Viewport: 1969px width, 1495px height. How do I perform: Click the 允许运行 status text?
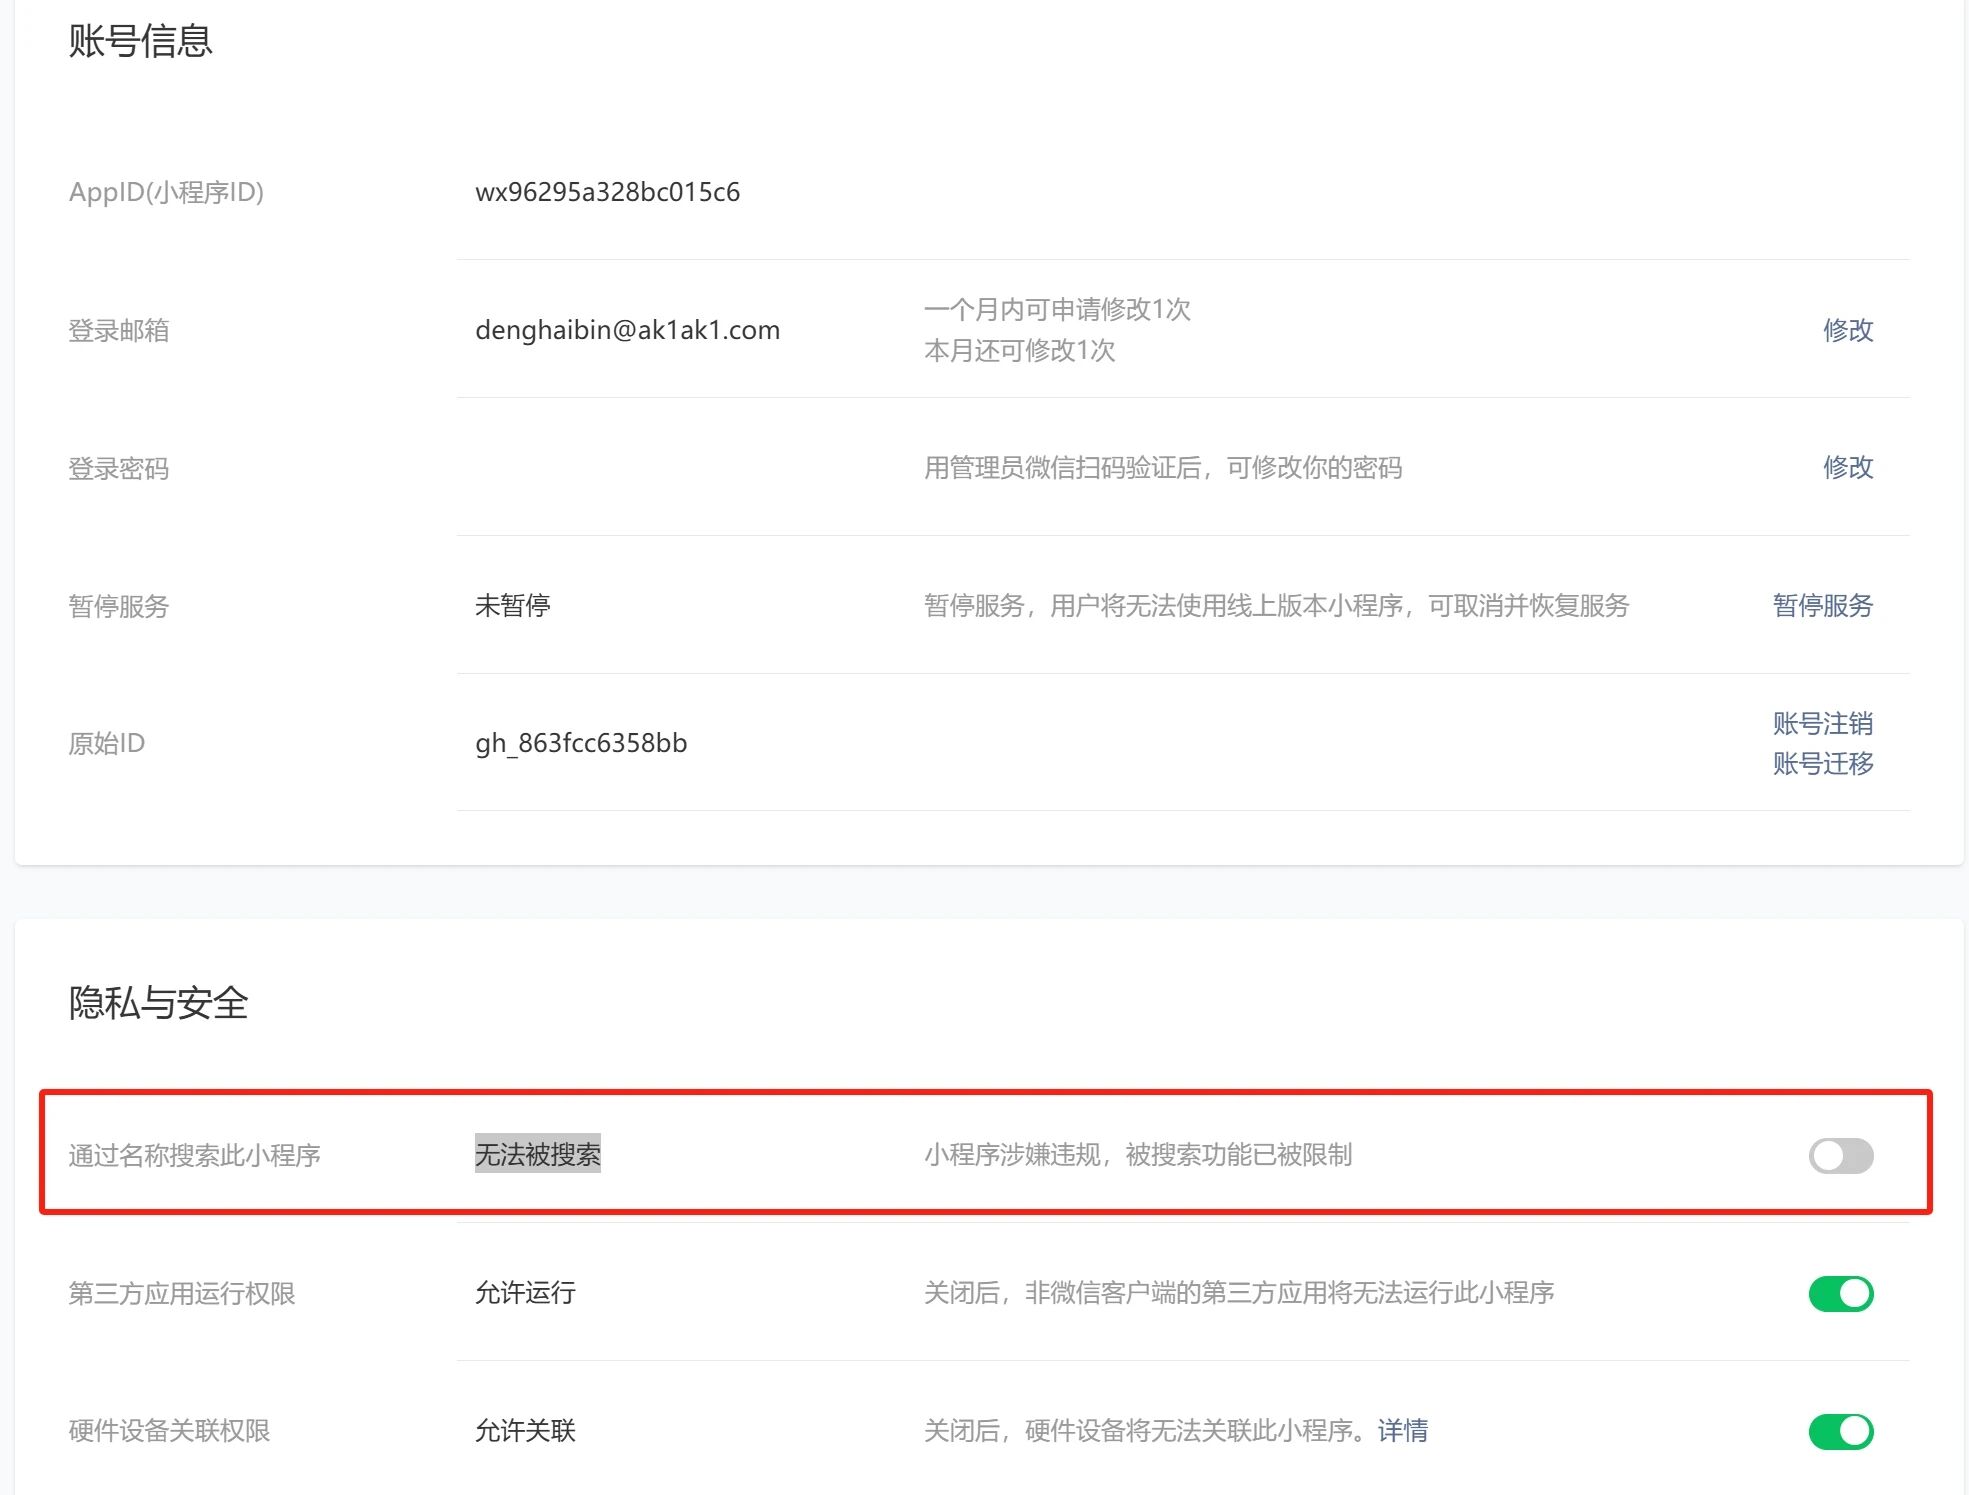pyautogui.click(x=525, y=1292)
